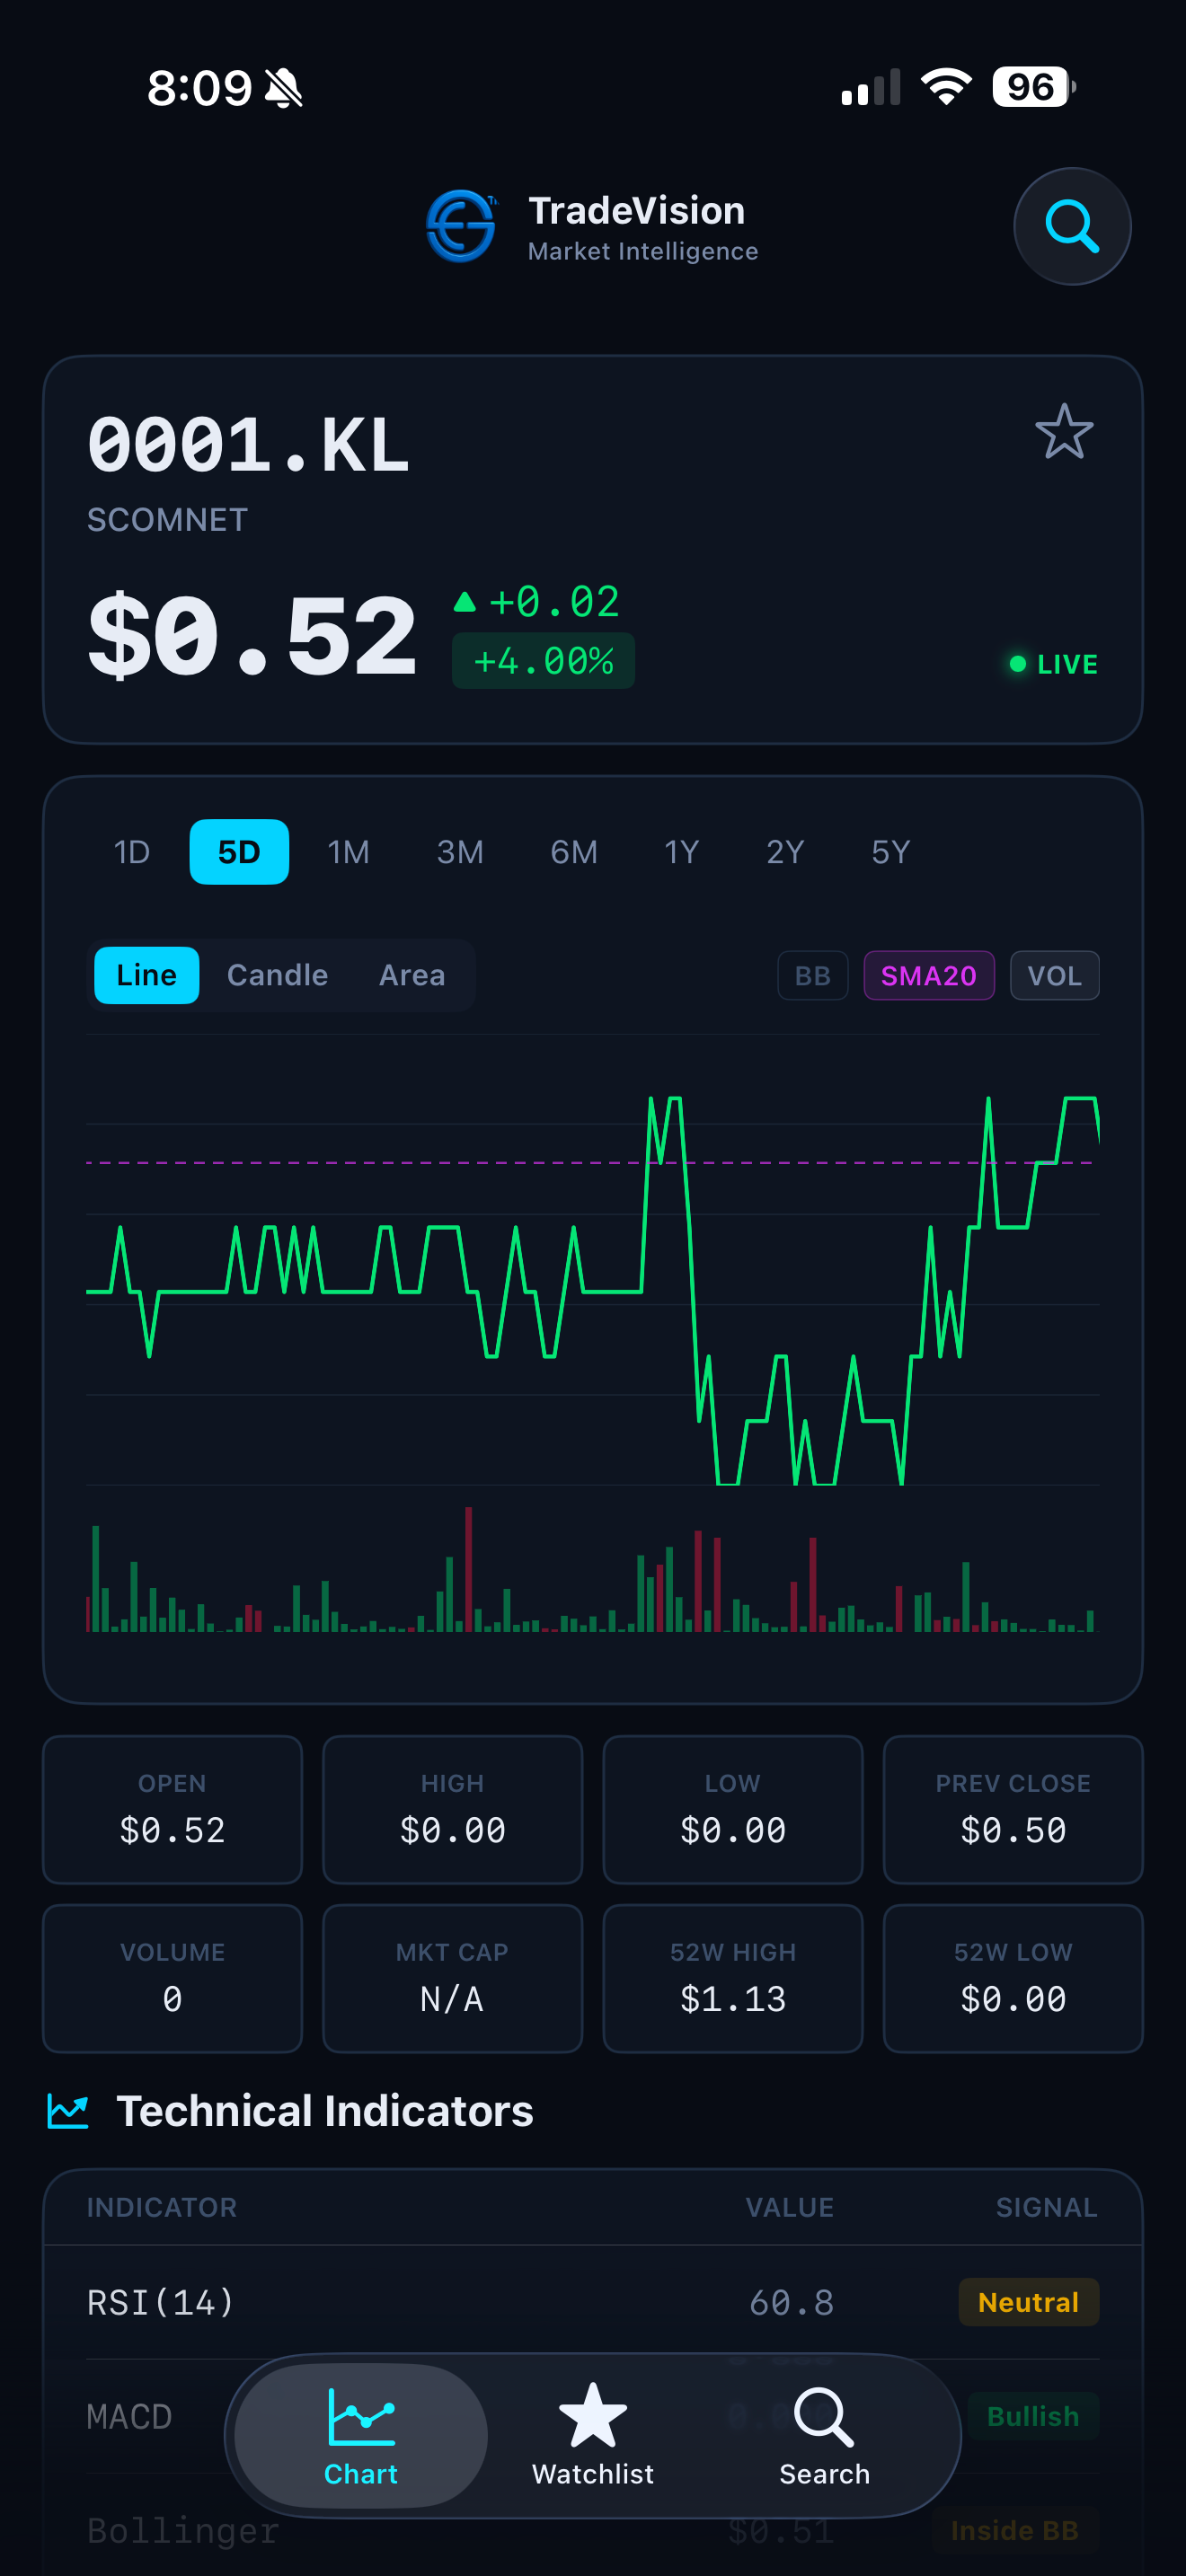
Task: Tap the 52W LOW $0.00 card
Action: (1013, 1979)
